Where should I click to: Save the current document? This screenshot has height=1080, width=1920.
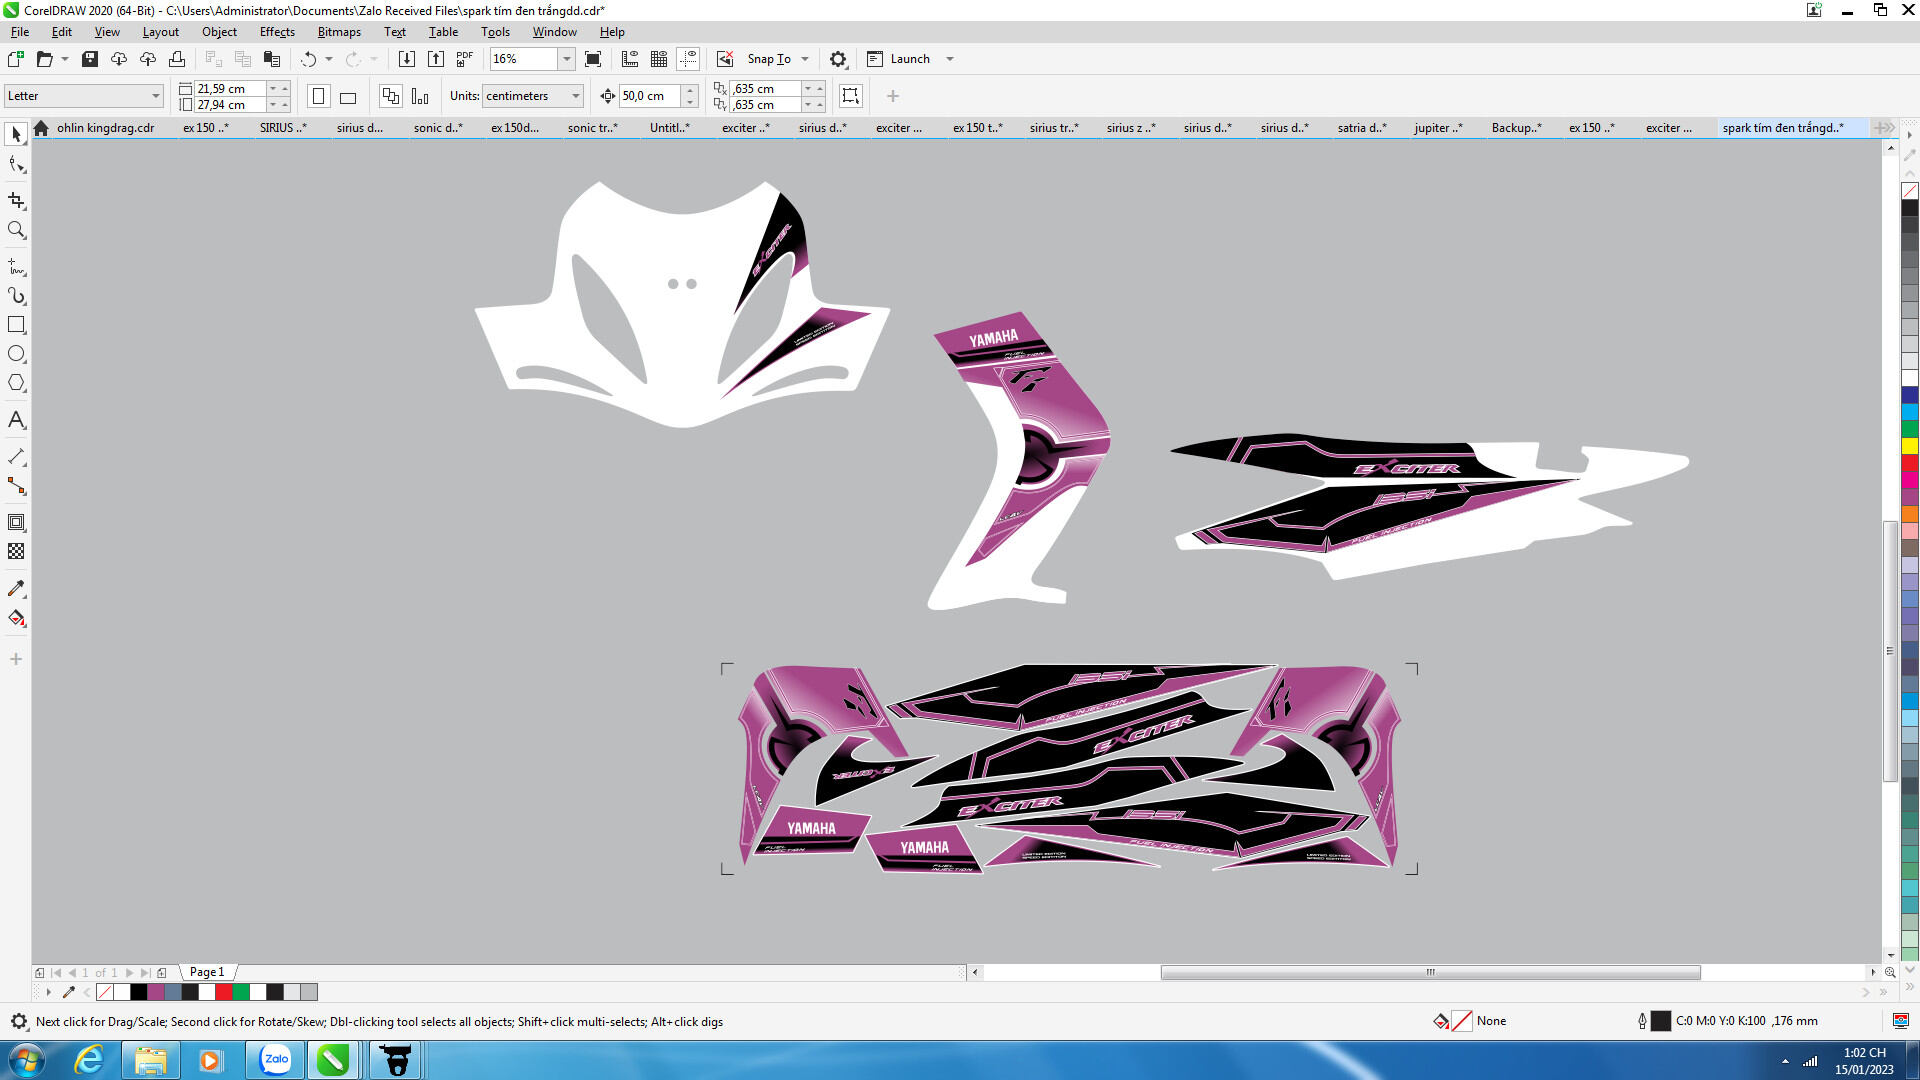[x=90, y=59]
